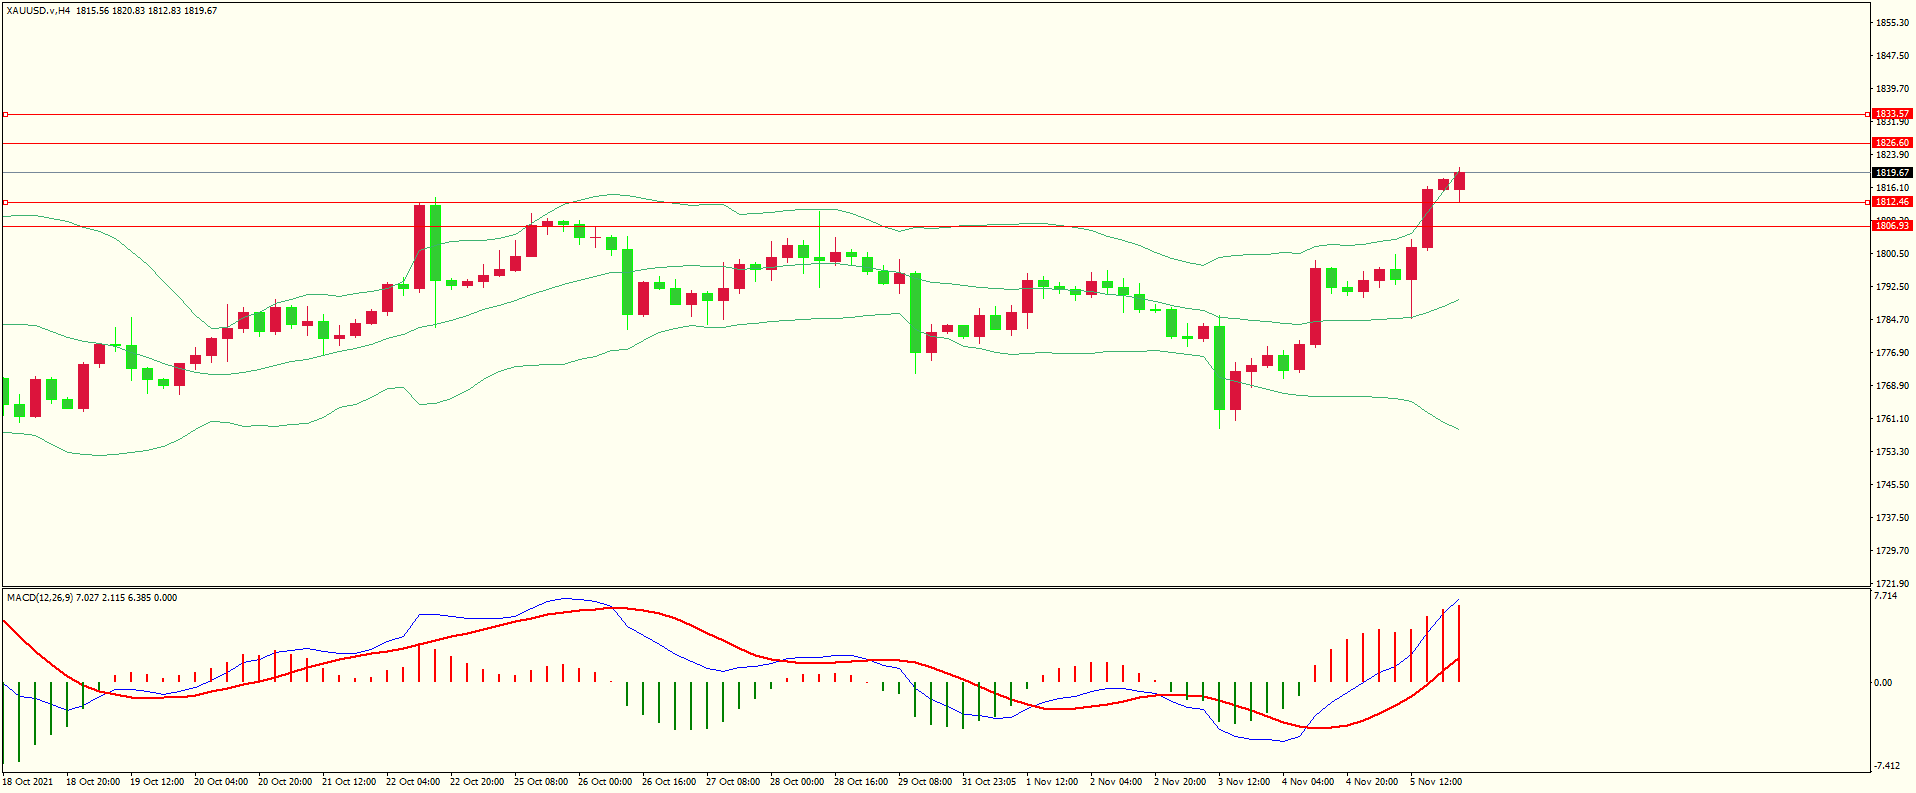
Task: Click the 5 Nov 12:00 time axis label
Action: [x=1436, y=782]
